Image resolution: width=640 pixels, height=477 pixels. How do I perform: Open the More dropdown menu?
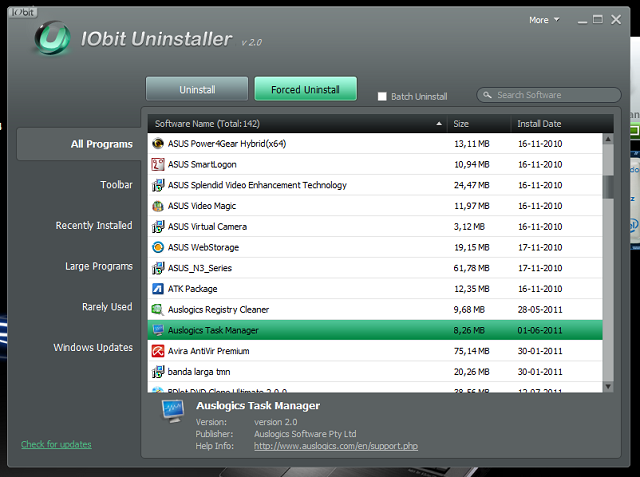coord(544,20)
